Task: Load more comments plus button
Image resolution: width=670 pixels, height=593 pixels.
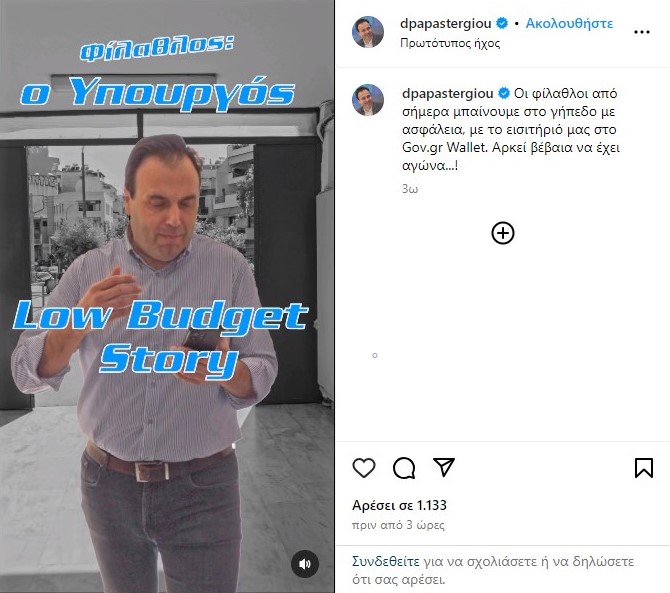Action: coord(502,233)
